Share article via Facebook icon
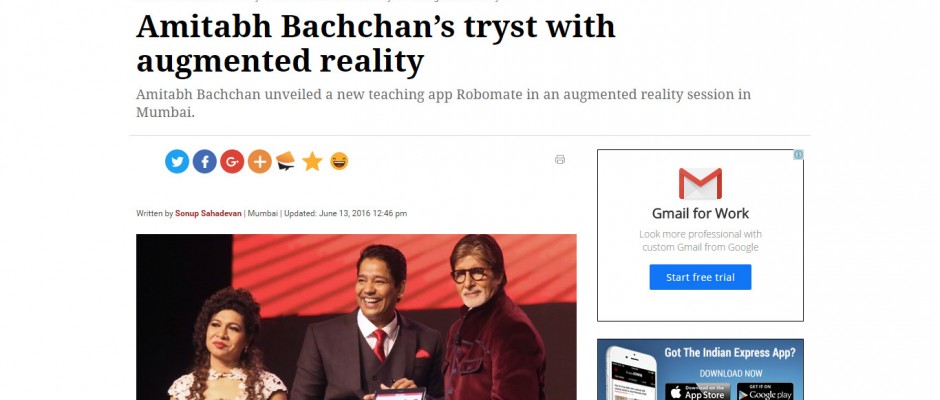Screen dimensions: 940x400 204,161
